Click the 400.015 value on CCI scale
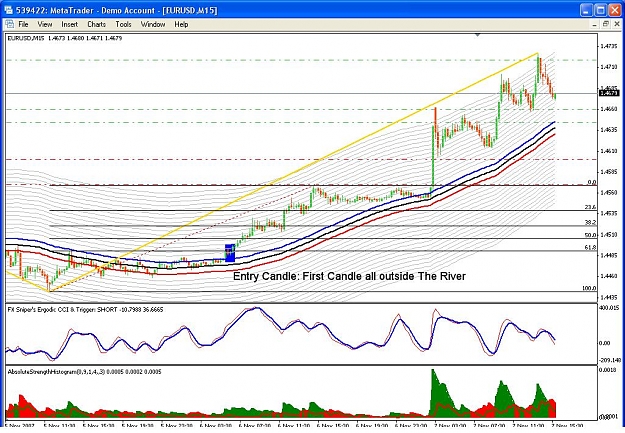 coord(609,308)
